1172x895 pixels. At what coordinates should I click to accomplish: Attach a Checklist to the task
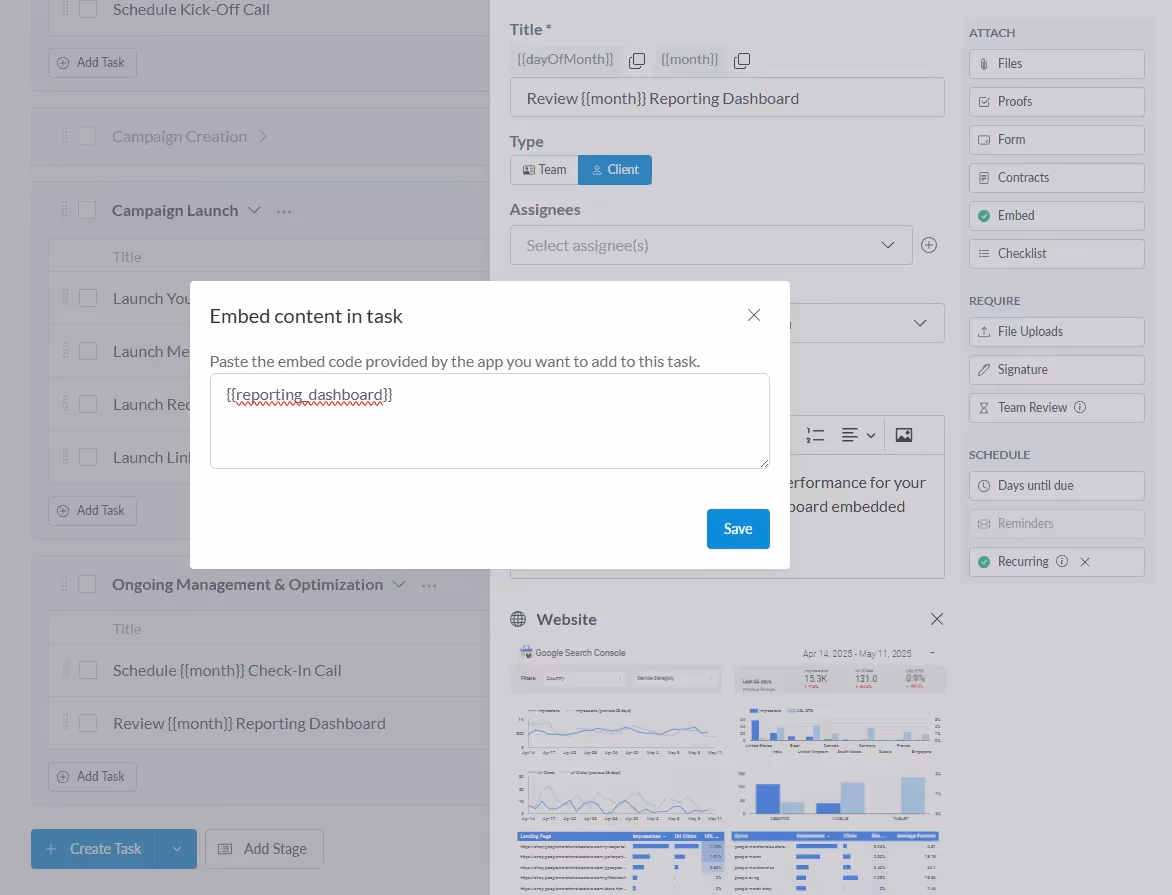coord(1056,253)
